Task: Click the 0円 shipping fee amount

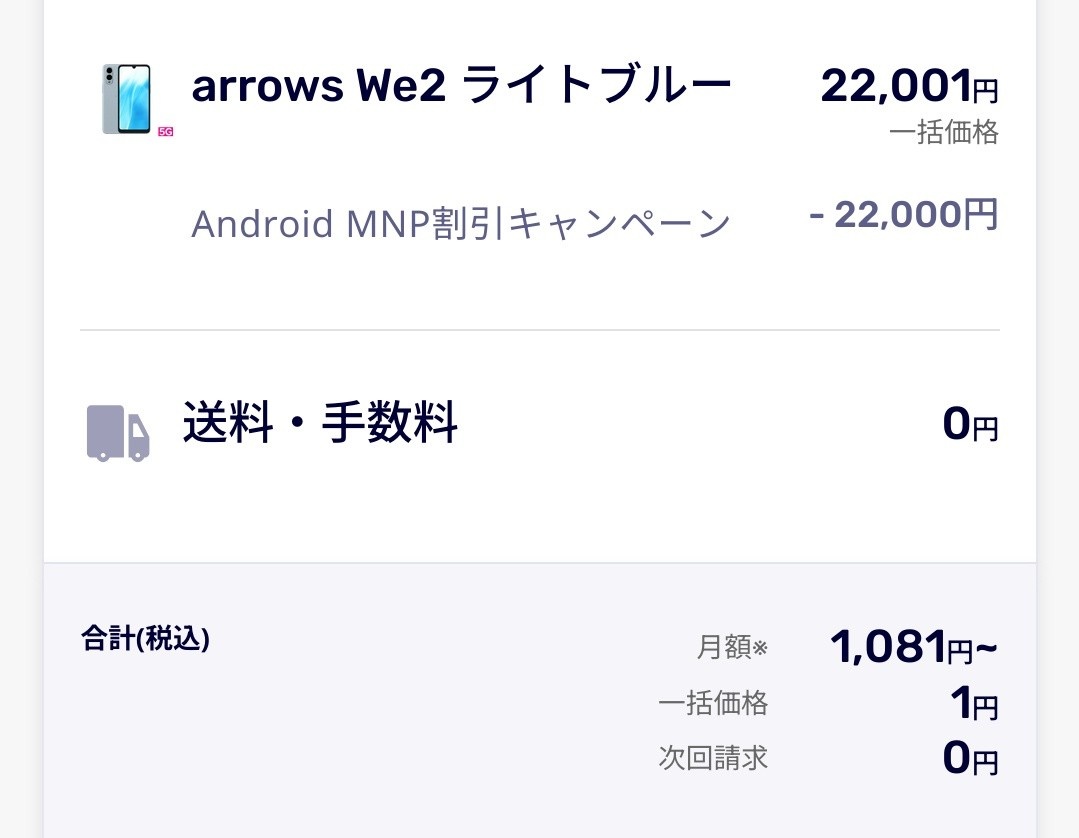Action: point(969,425)
